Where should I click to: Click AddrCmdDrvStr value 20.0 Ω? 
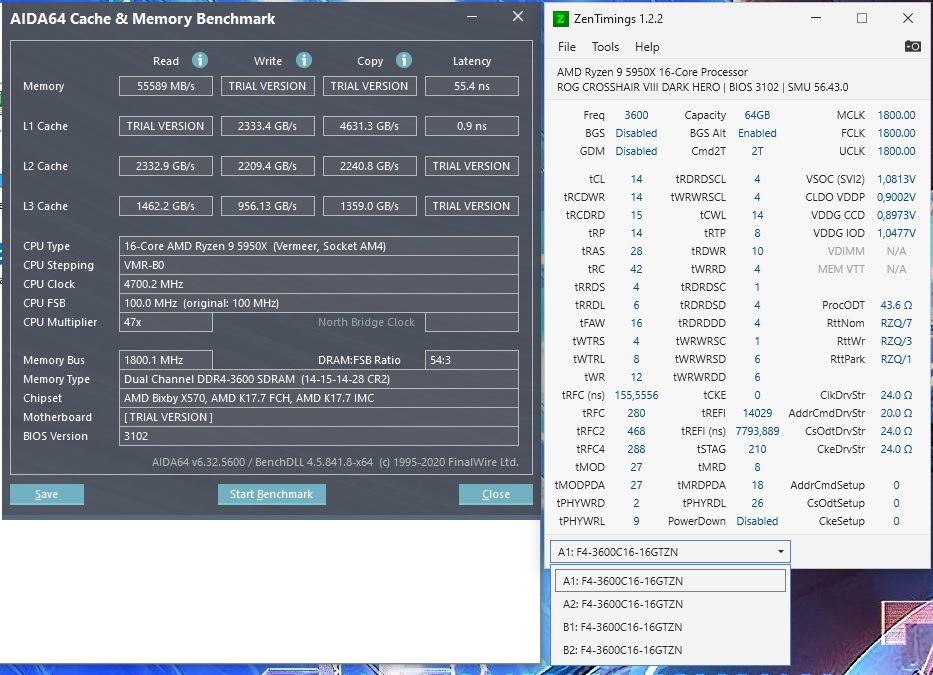point(896,413)
